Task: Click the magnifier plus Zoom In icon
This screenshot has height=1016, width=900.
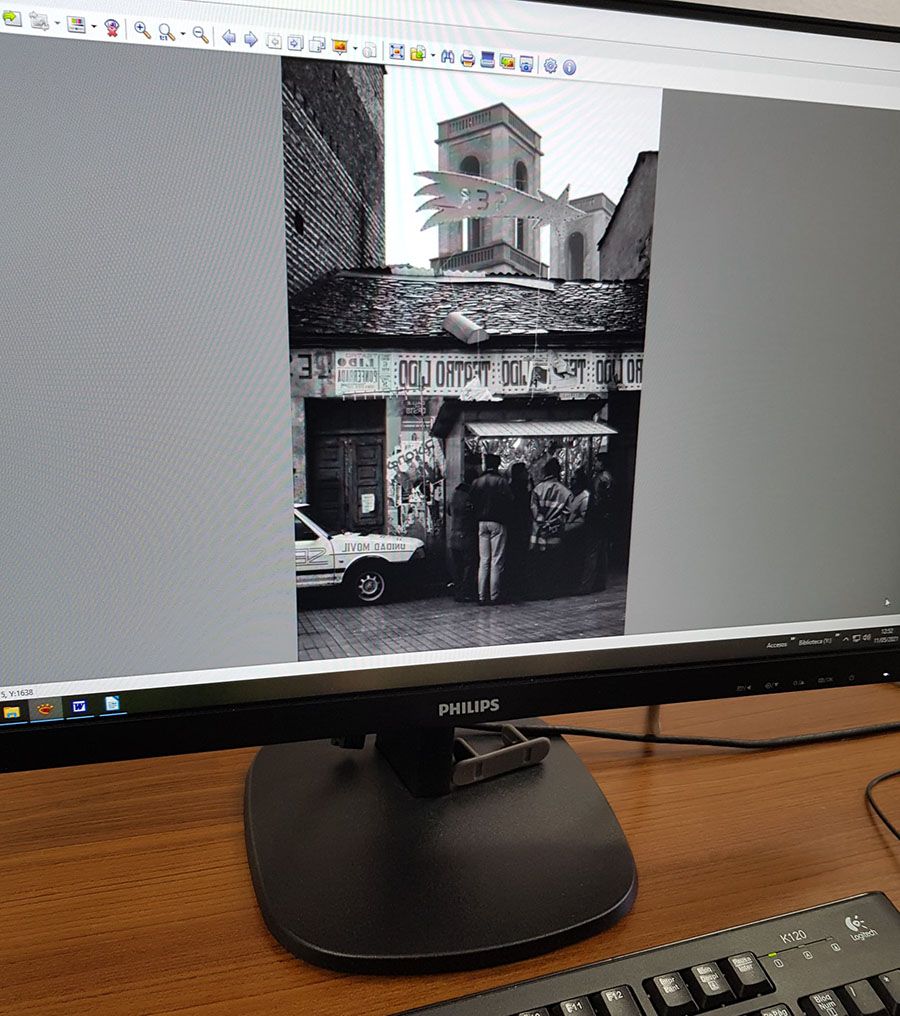Action: 142,30
